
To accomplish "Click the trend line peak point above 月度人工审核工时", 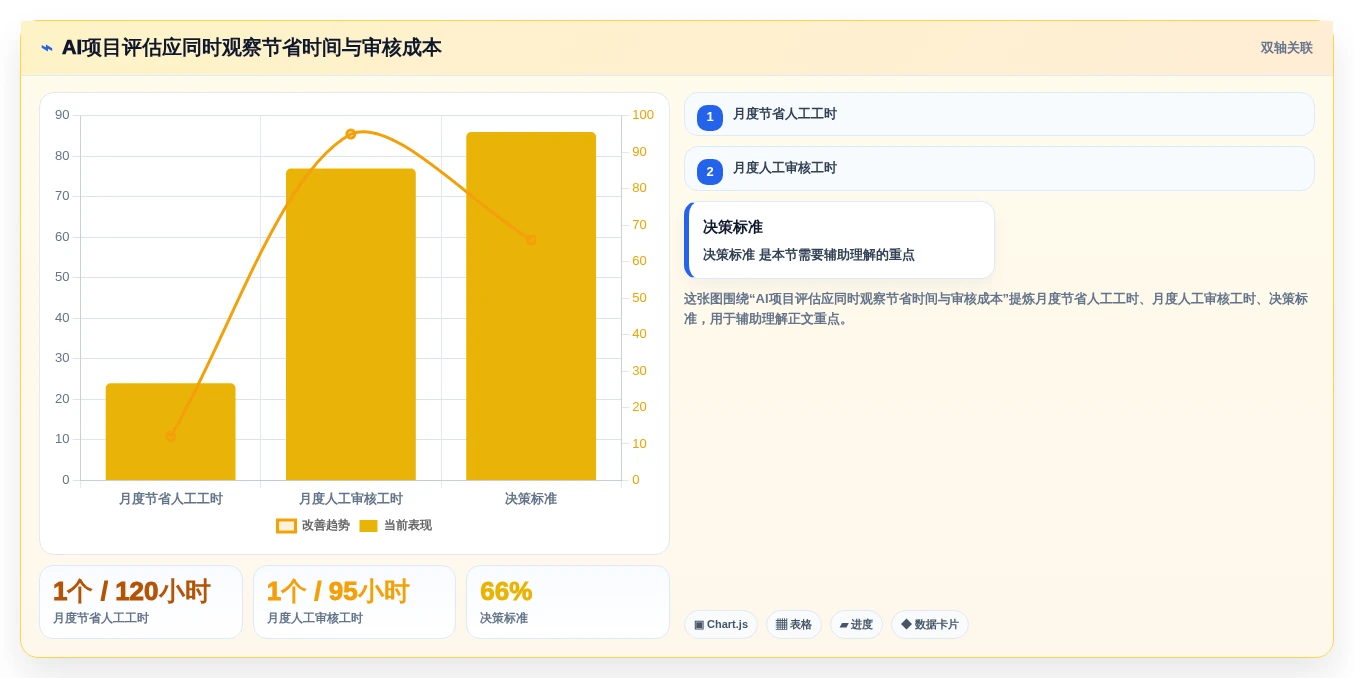I will tap(351, 134).
